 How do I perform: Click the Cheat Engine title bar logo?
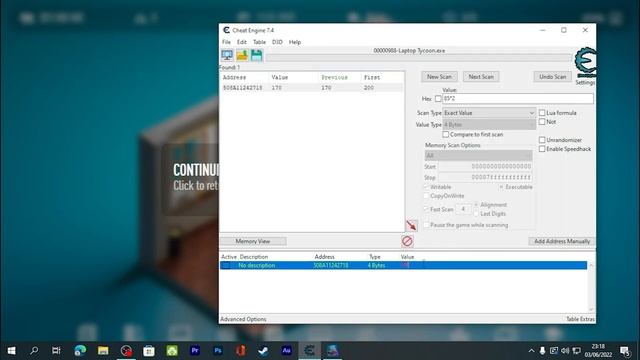[x=227, y=30]
